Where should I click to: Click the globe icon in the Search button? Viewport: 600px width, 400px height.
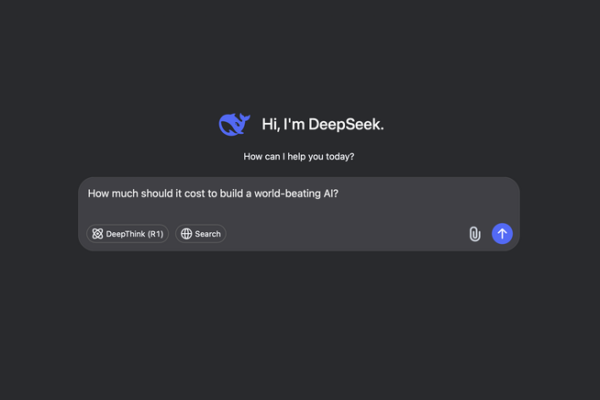pyautogui.click(x=186, y=234)
